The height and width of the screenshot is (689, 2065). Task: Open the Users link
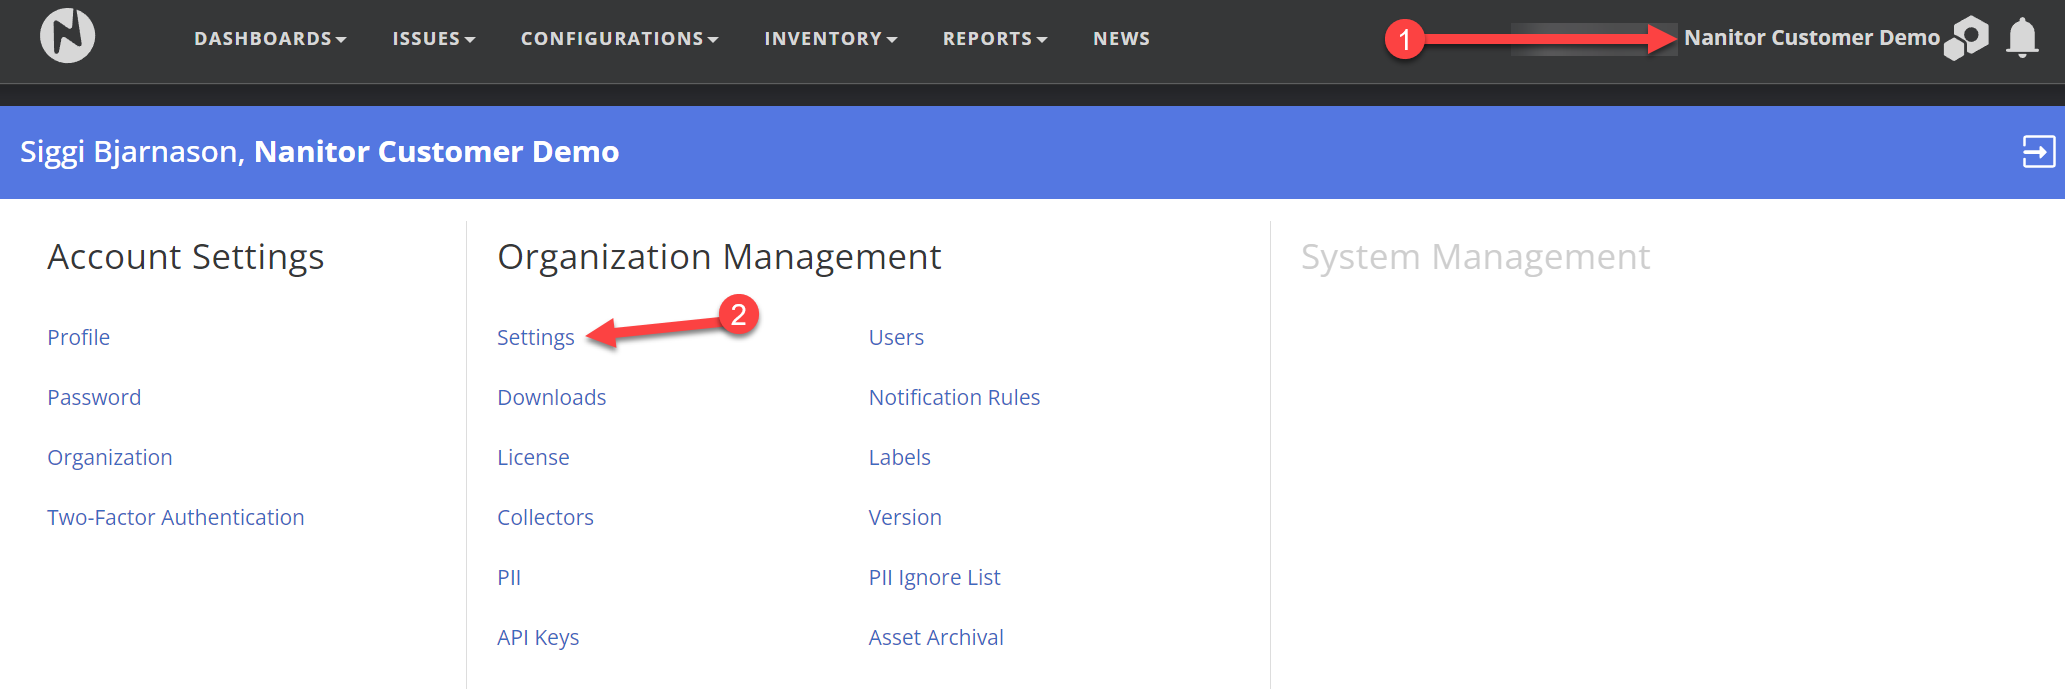click(896, 337)
